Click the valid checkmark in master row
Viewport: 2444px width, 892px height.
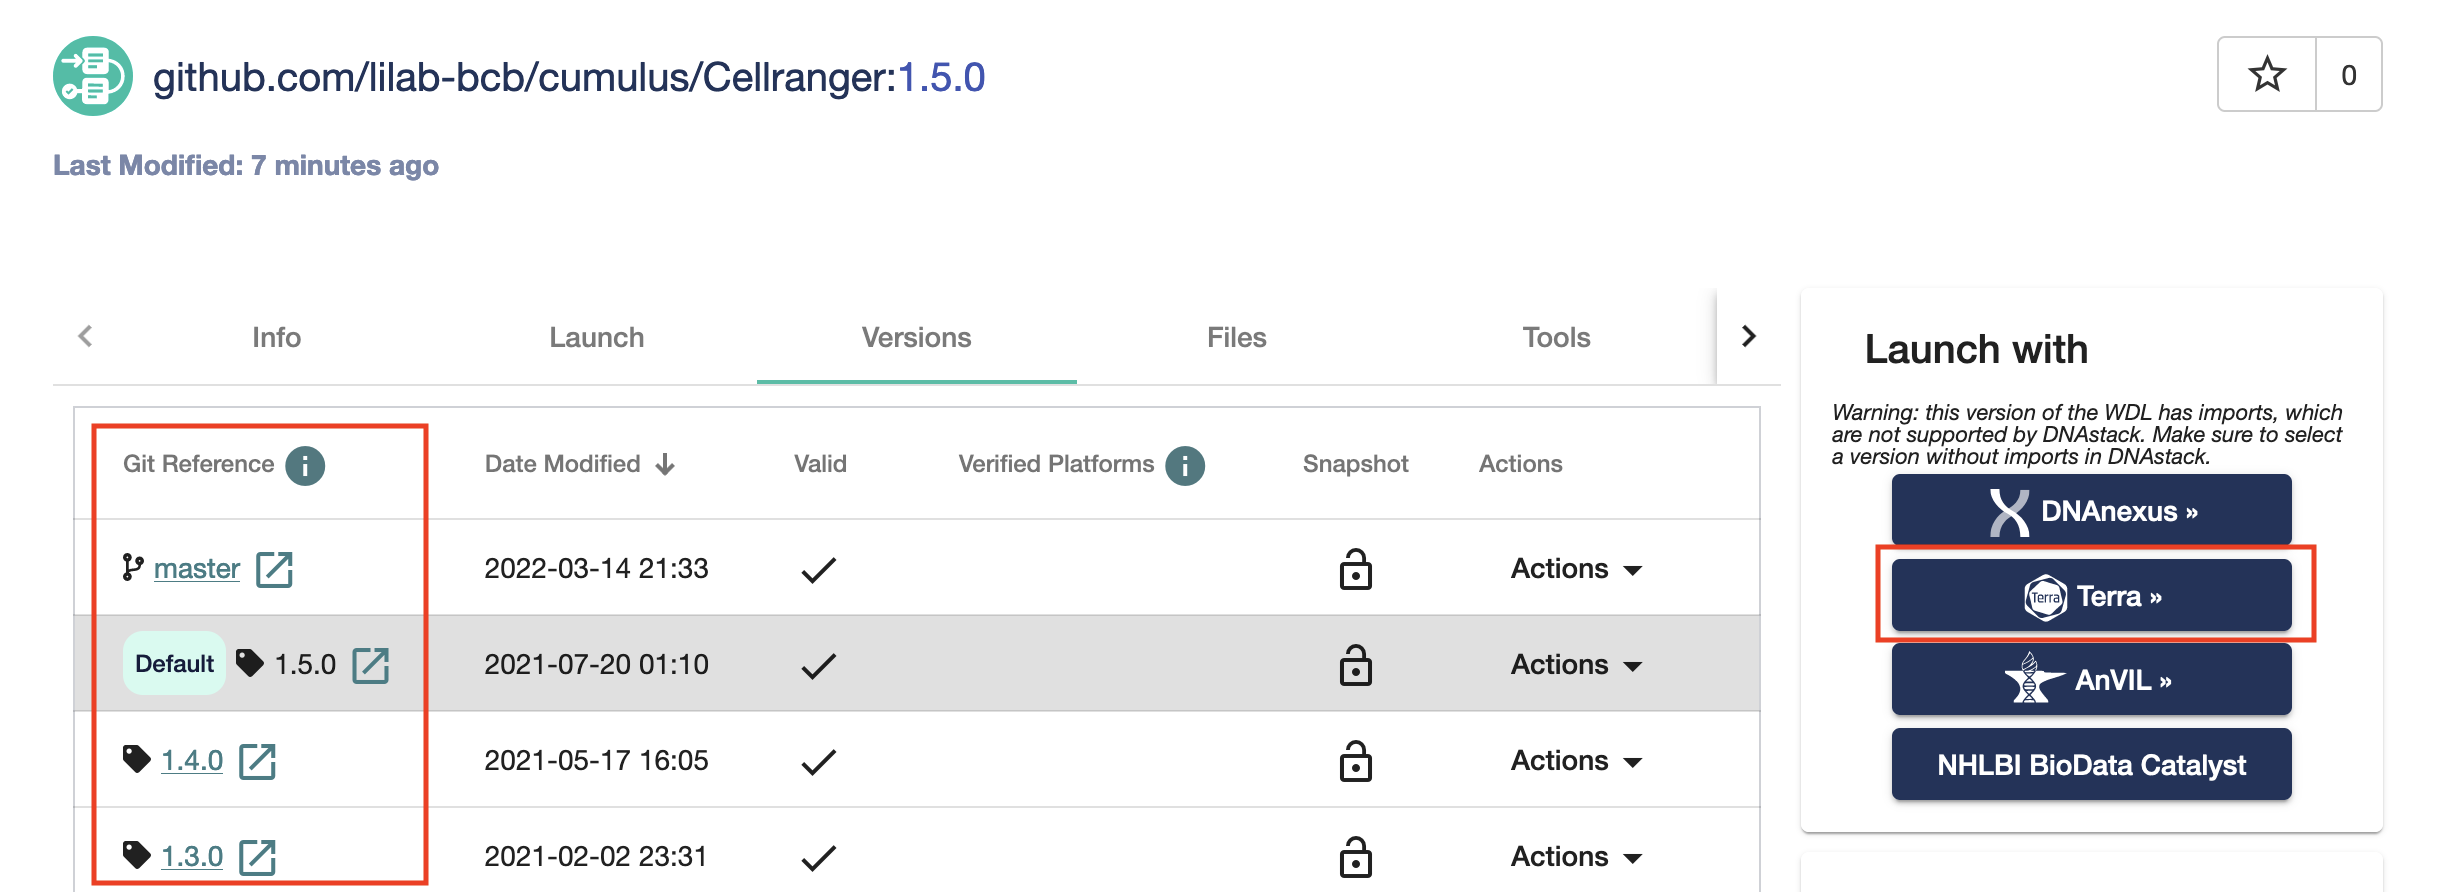tap(818, 570)
